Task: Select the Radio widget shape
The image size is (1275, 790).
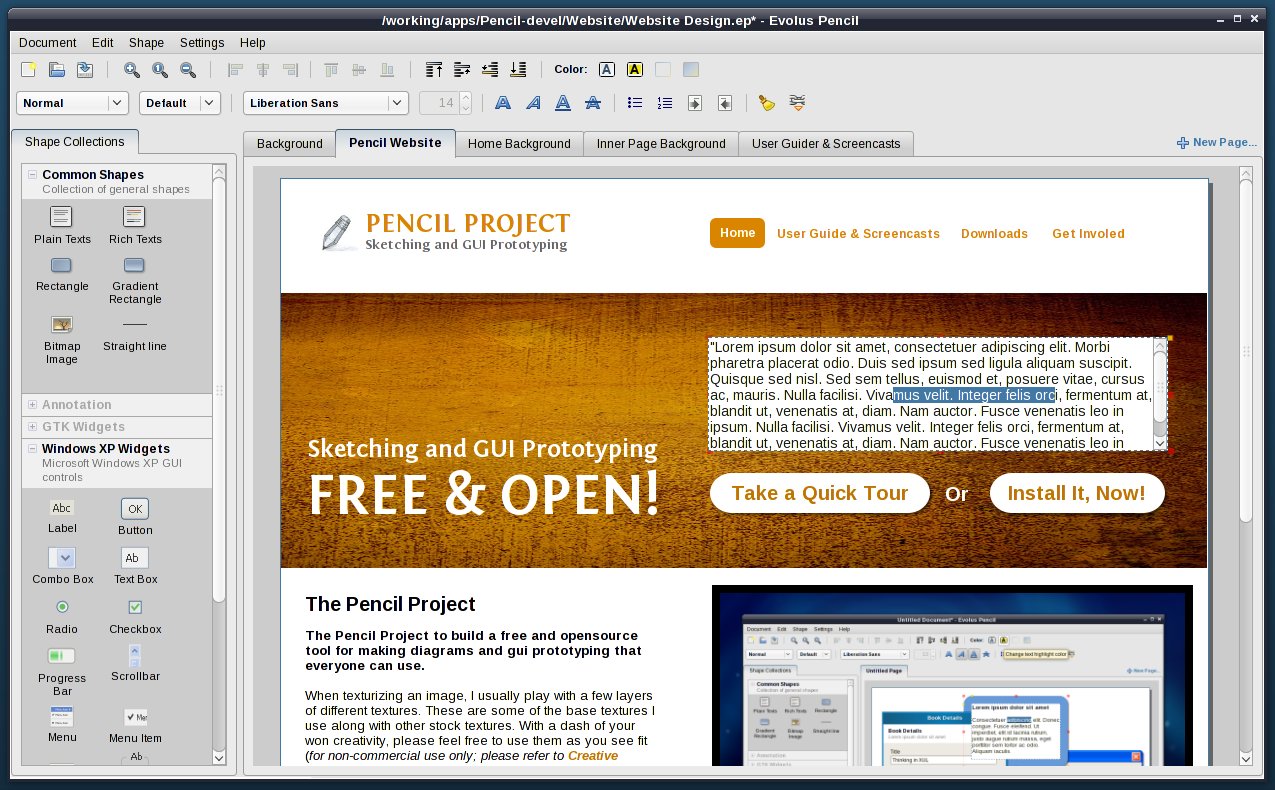Action: click(62, 607)
